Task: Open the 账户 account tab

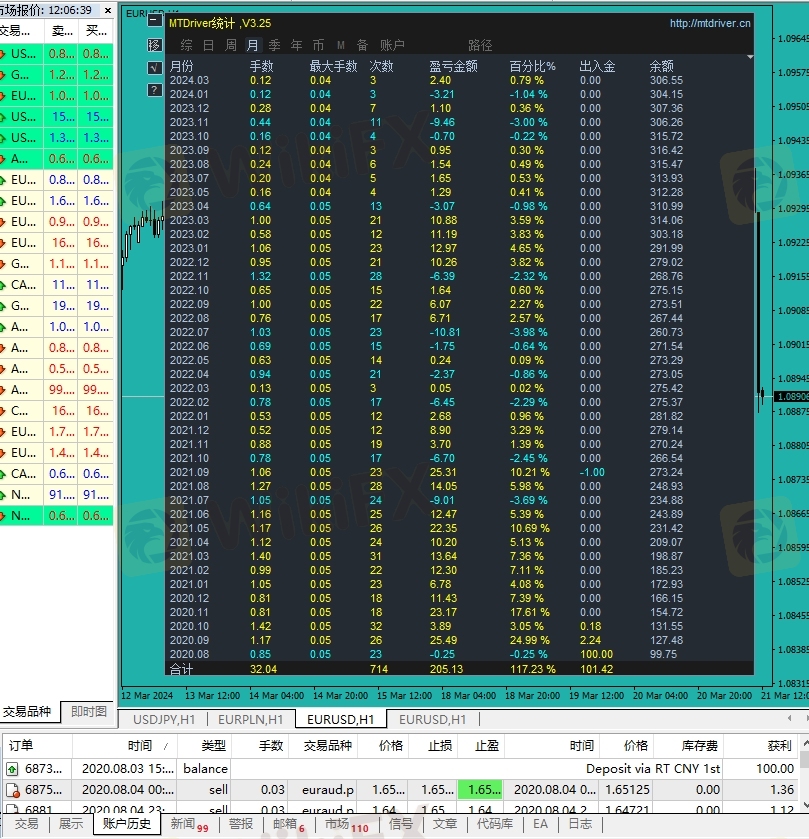Action: [392, 45]
